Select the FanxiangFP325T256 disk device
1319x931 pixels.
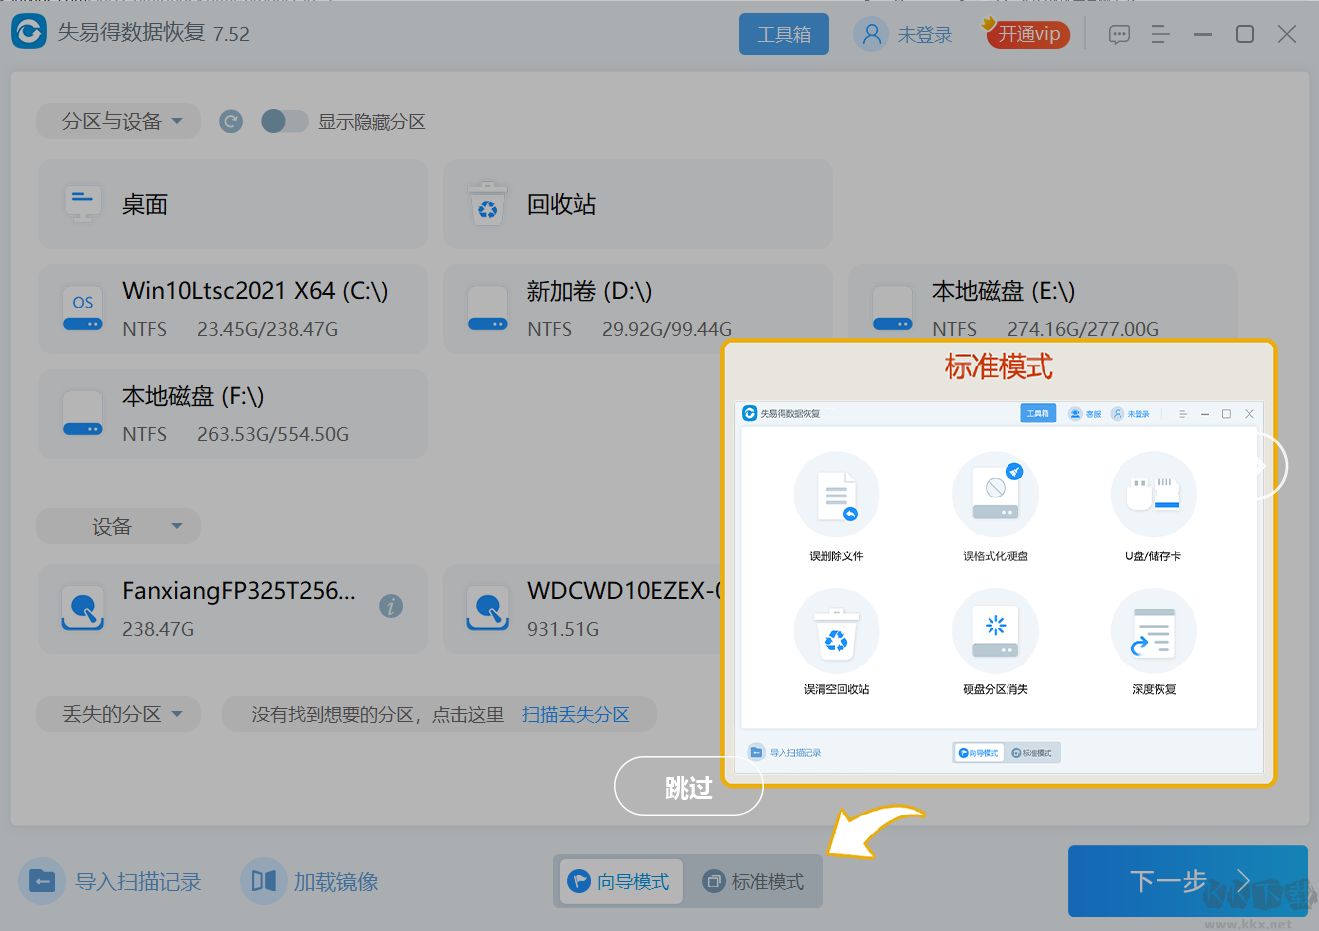click(233, 609)
